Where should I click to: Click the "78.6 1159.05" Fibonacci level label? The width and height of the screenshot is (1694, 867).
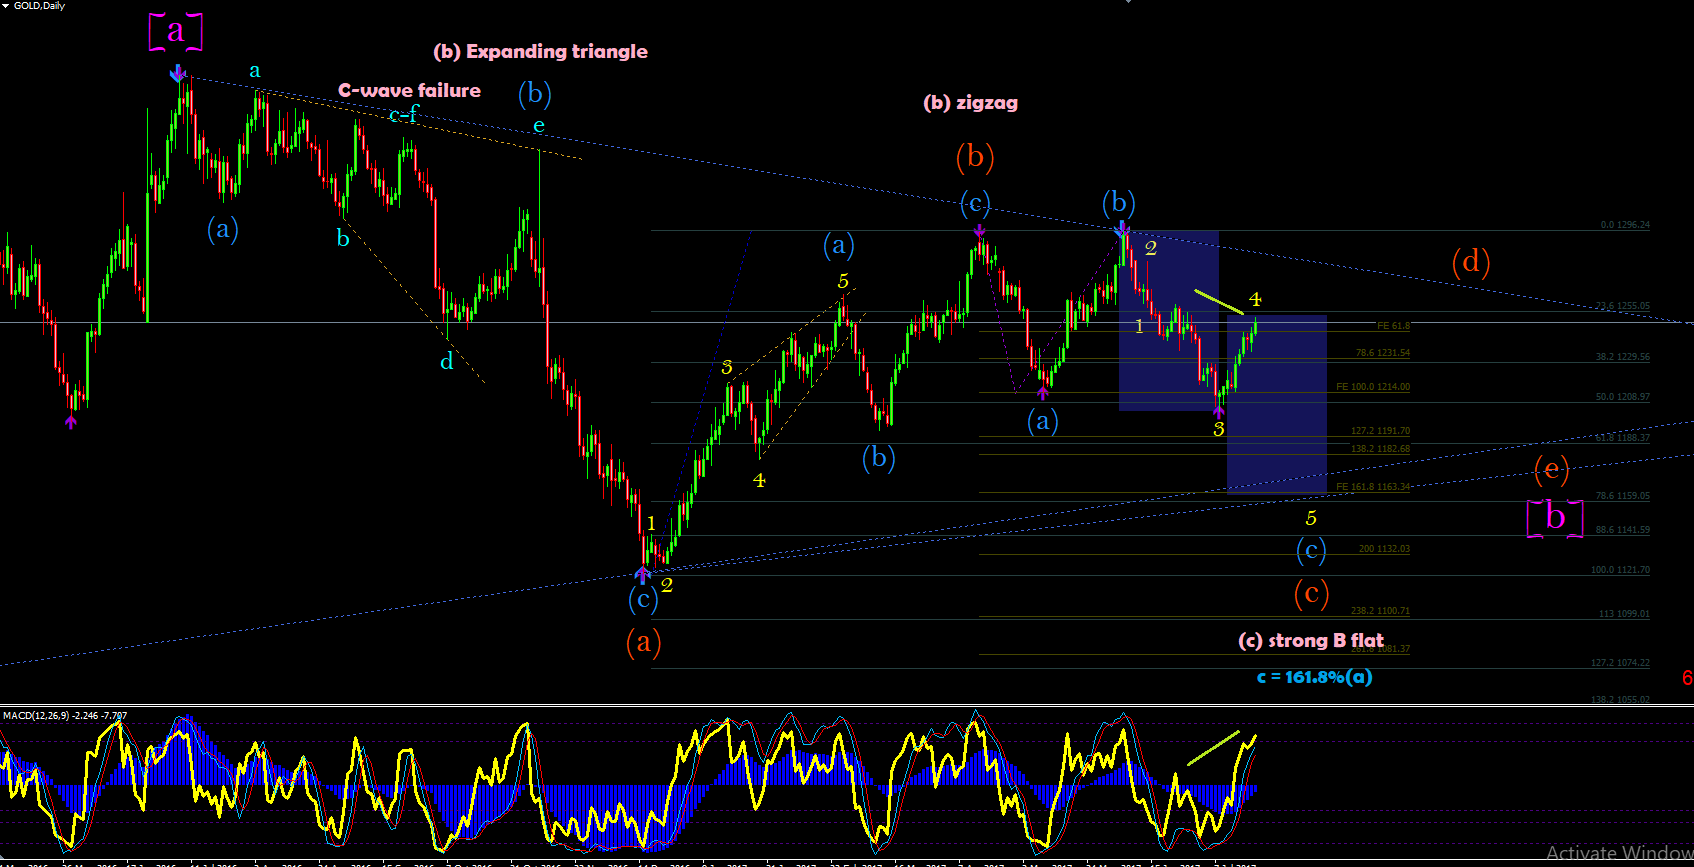(1622, 496)
